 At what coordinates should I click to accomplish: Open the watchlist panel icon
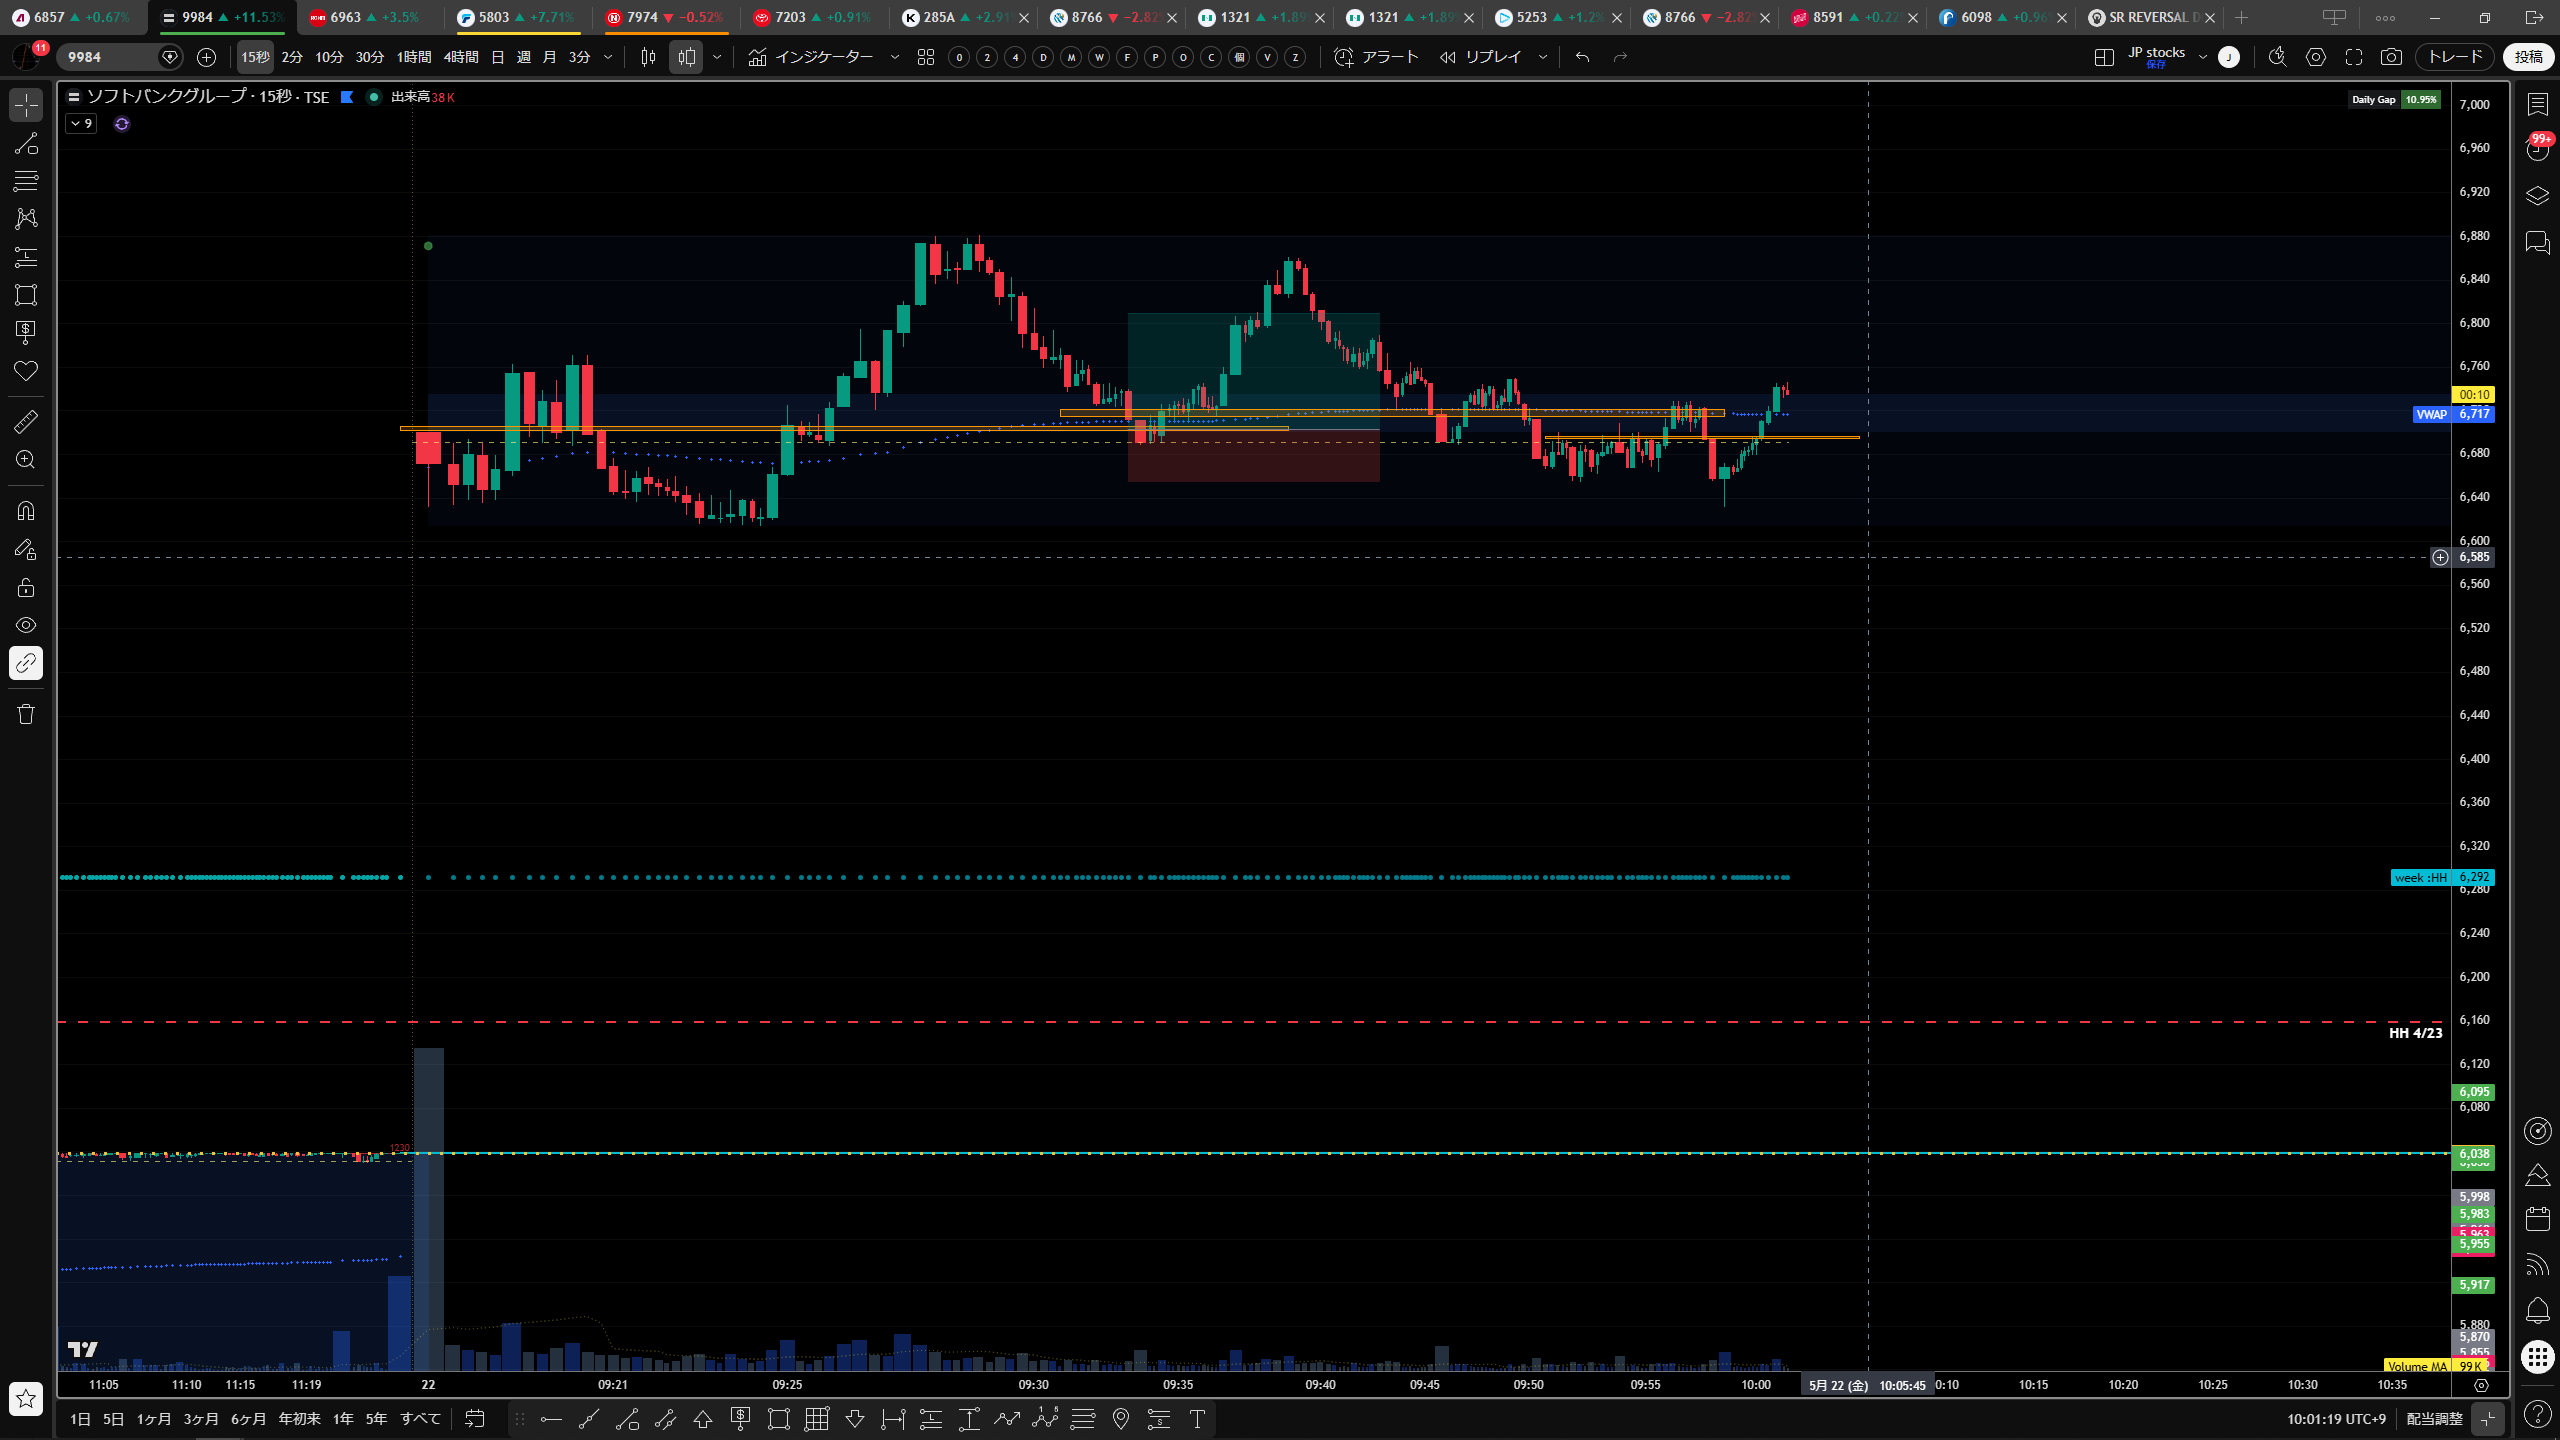point(2538,104)
